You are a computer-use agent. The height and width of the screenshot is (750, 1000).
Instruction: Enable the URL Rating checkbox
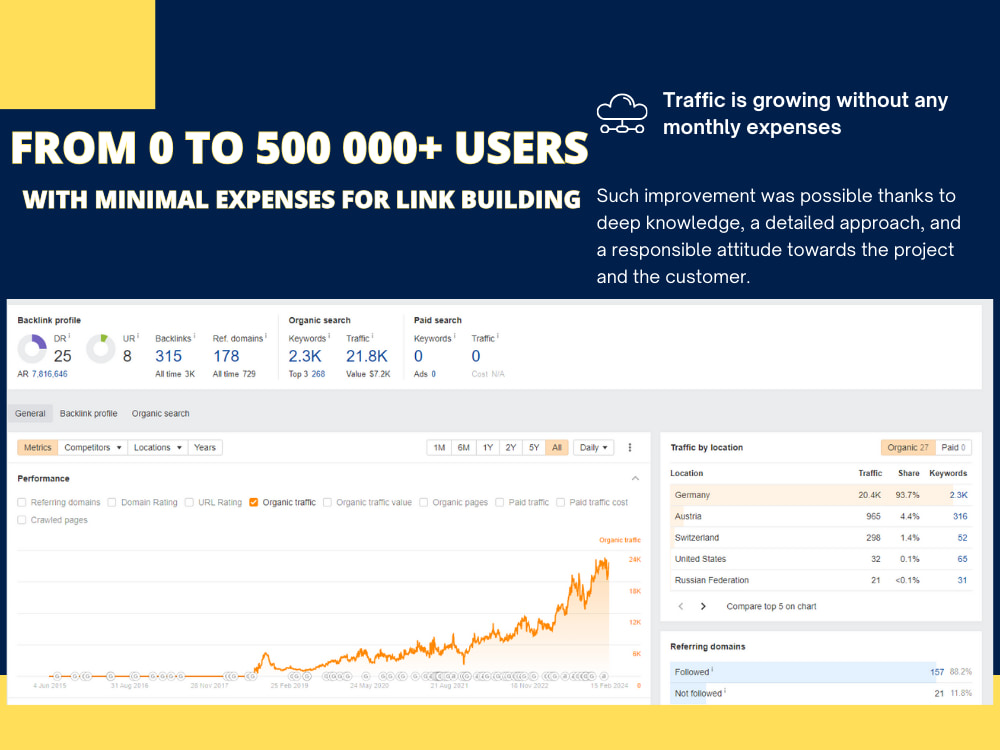pyautogui.click(x=189, y=503)
